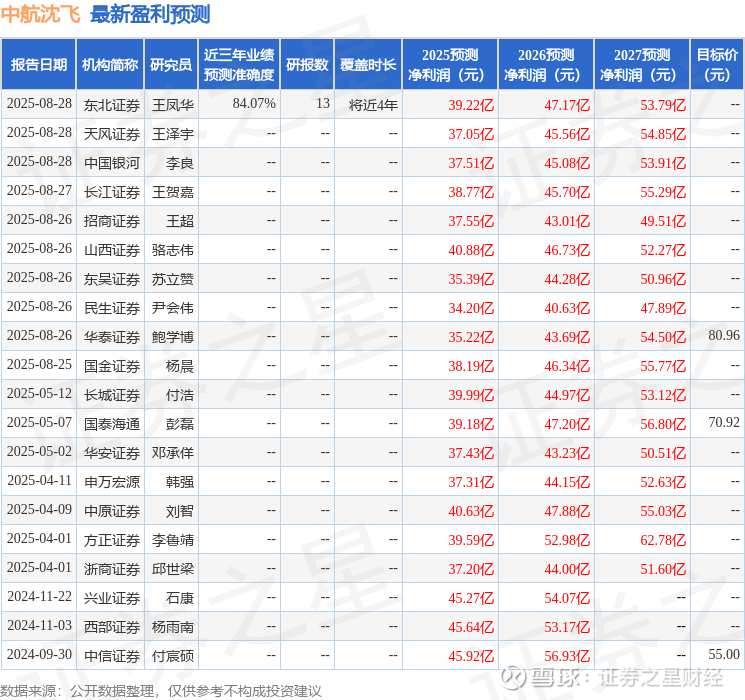
Task: Click the 40.88亿 profit value
Action: pos(471,250)
